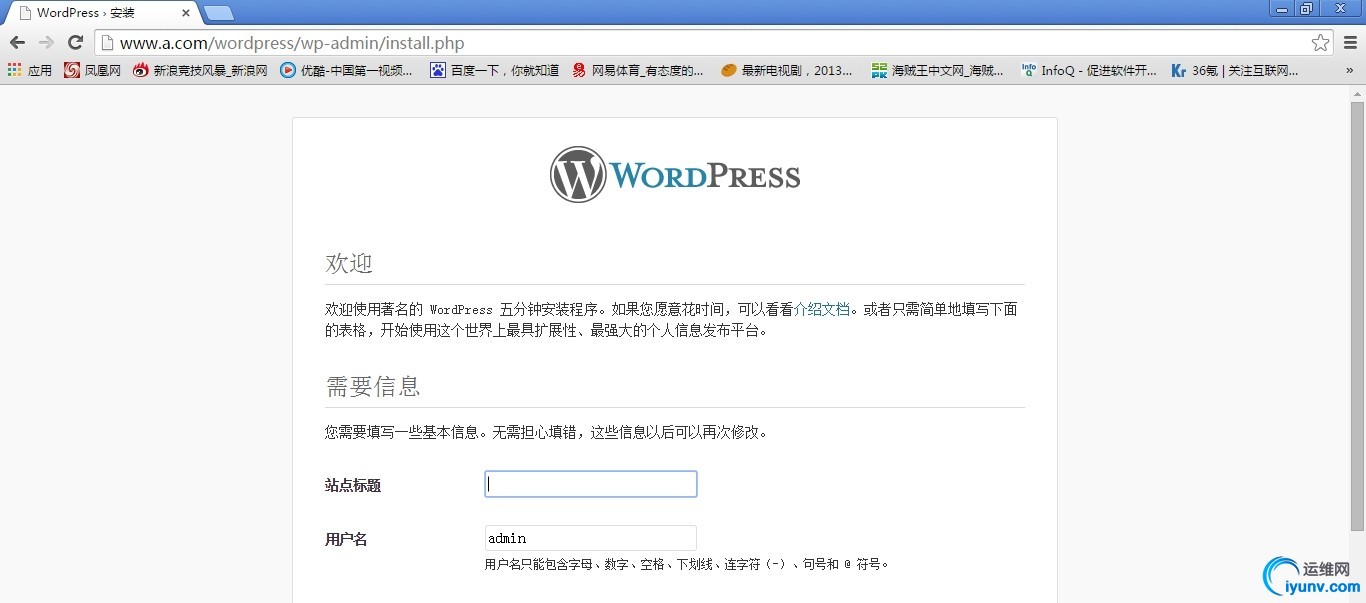Viewport: 1366px width, 603px height.
Task: Click the 需要信息 heading
Action: tap(373, 386)
